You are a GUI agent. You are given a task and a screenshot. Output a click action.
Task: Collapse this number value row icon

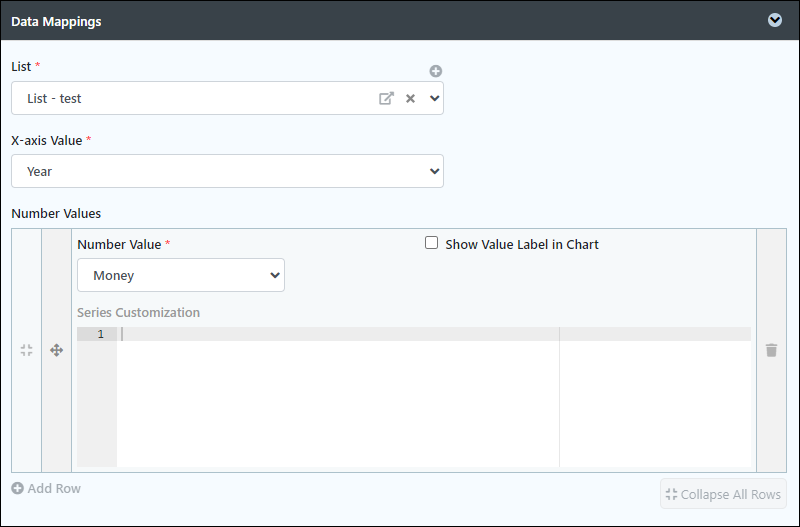pyautogui.click(x=27, y=350)
